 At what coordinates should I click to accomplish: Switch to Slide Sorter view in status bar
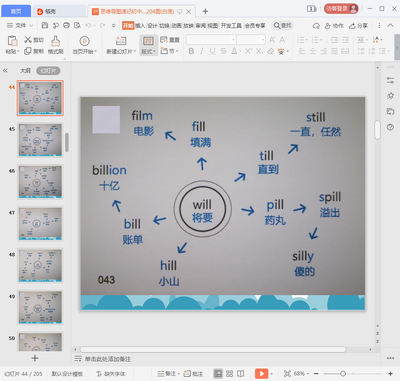229,374
